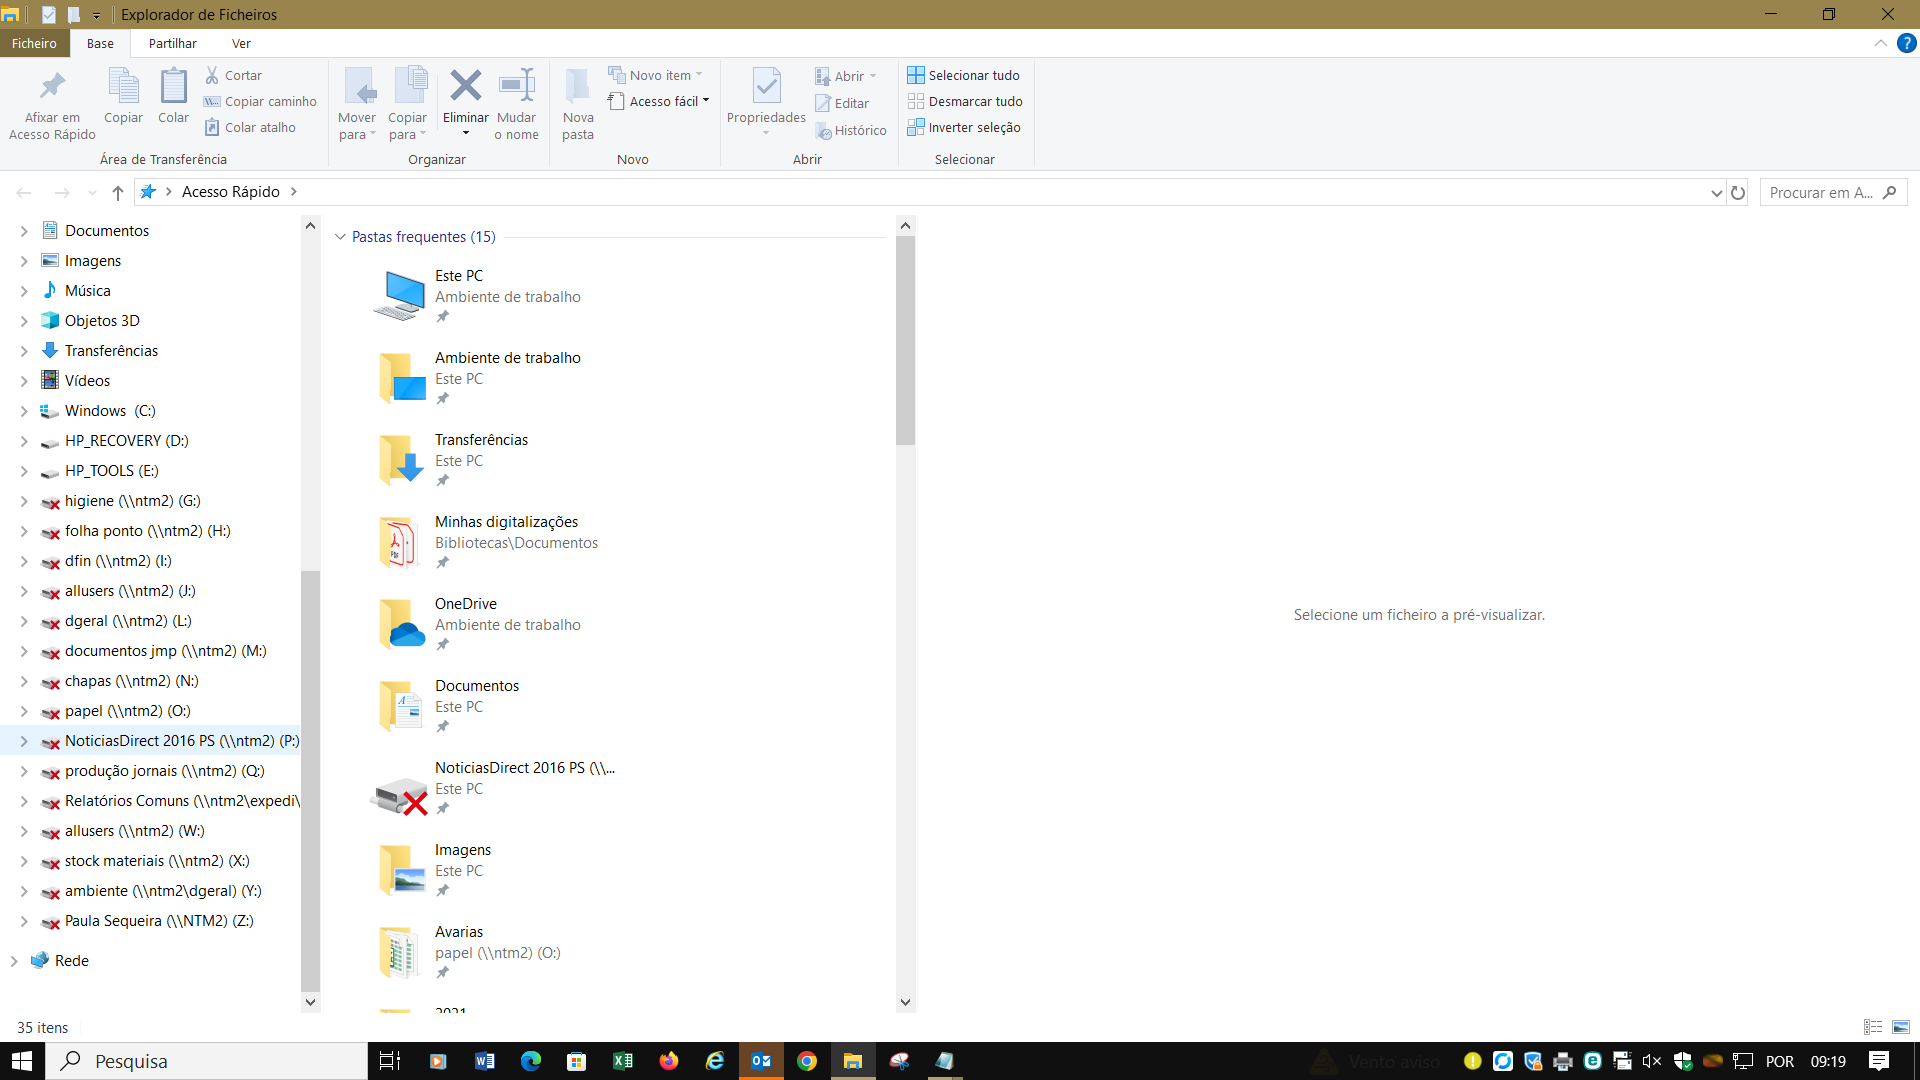This screenshot has height=1080, width=1920.
Task: Switch to details view icon in status bar
Action: tap(1873, 1028)
